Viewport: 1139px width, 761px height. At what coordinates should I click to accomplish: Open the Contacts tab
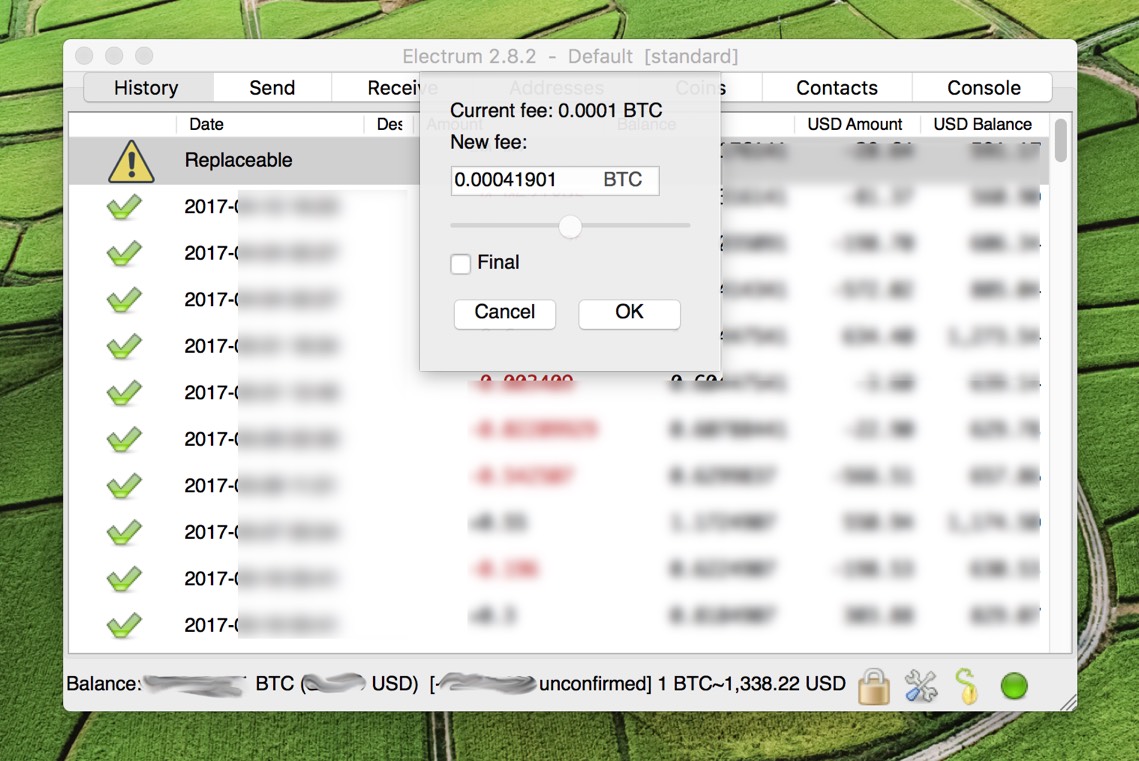[x=837, y=88]
